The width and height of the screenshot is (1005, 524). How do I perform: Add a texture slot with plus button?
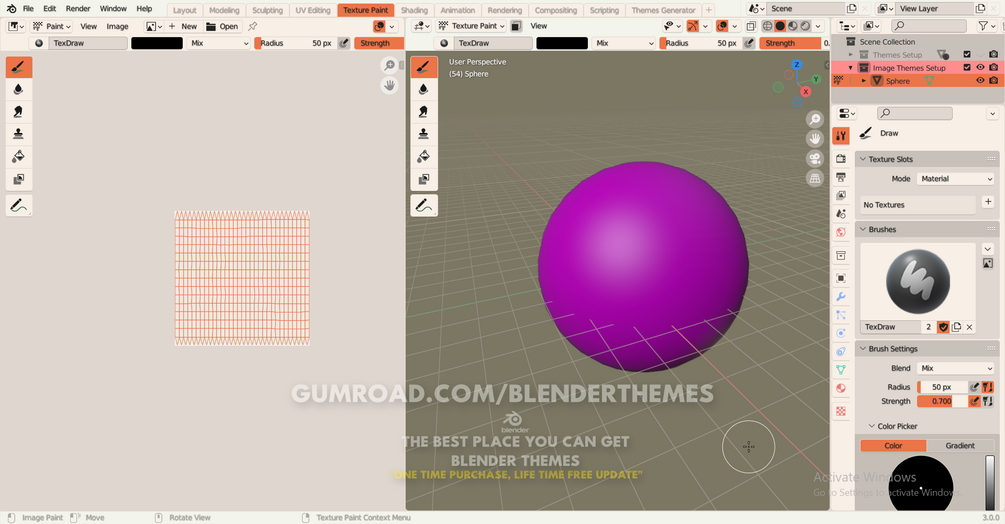[x=988, y=202]
